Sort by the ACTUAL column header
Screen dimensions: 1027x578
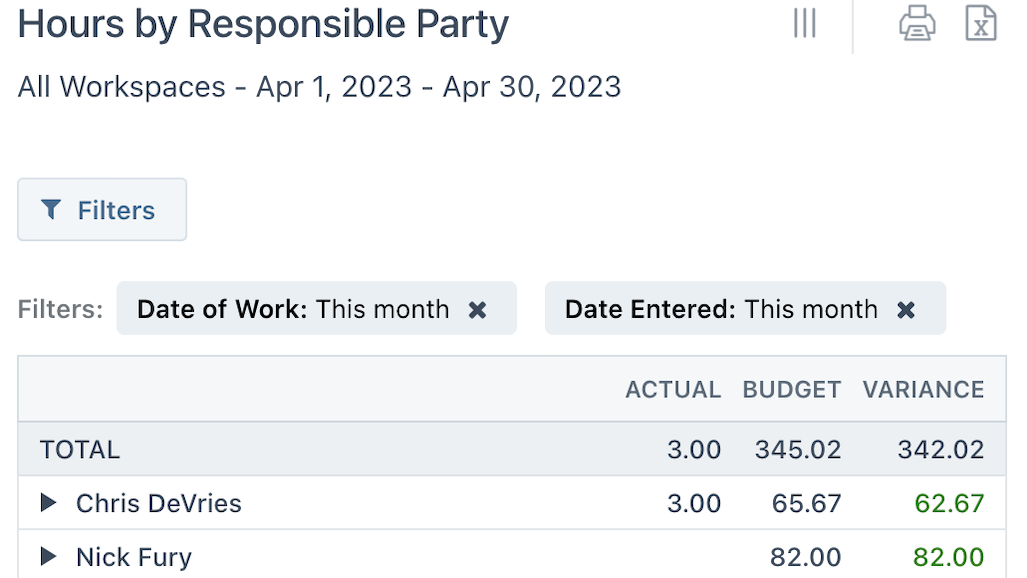(673, 390)
